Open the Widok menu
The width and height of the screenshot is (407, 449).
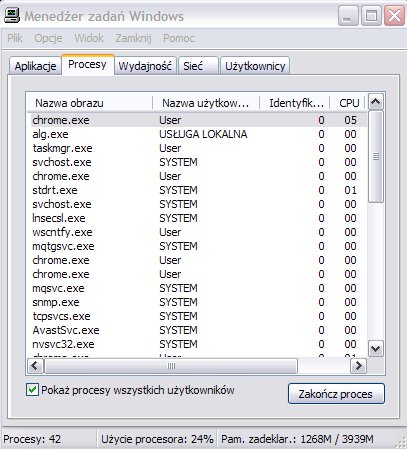click(89, 38)
